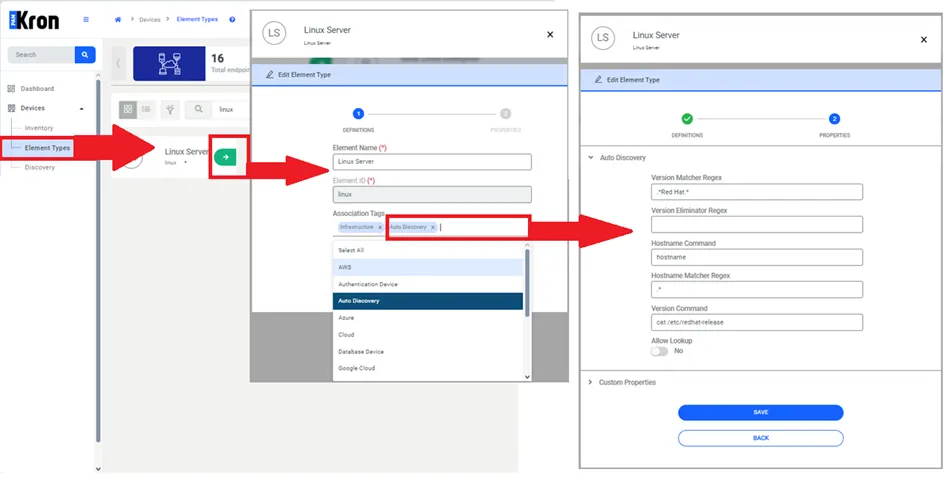This screenshot has height=483, width=945.
Task: Click the Devices breadcrumb link
Action: pyautogui.click(x=150, y=20)
